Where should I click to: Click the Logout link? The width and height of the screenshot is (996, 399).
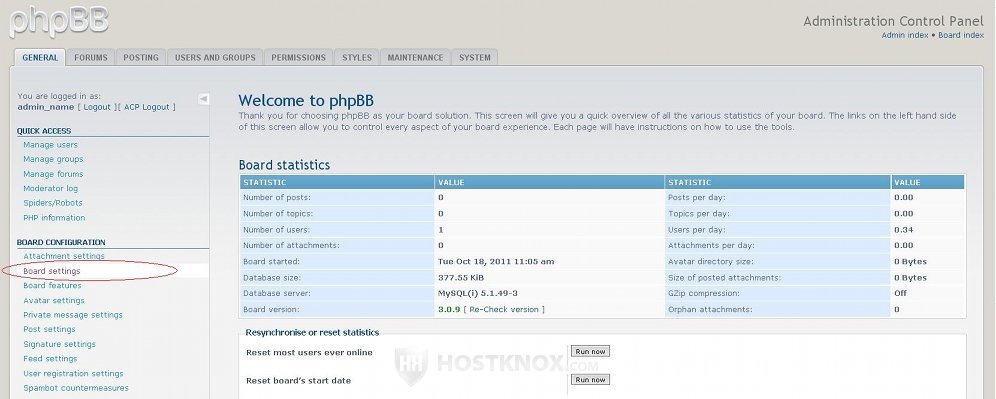pos(97,107)
